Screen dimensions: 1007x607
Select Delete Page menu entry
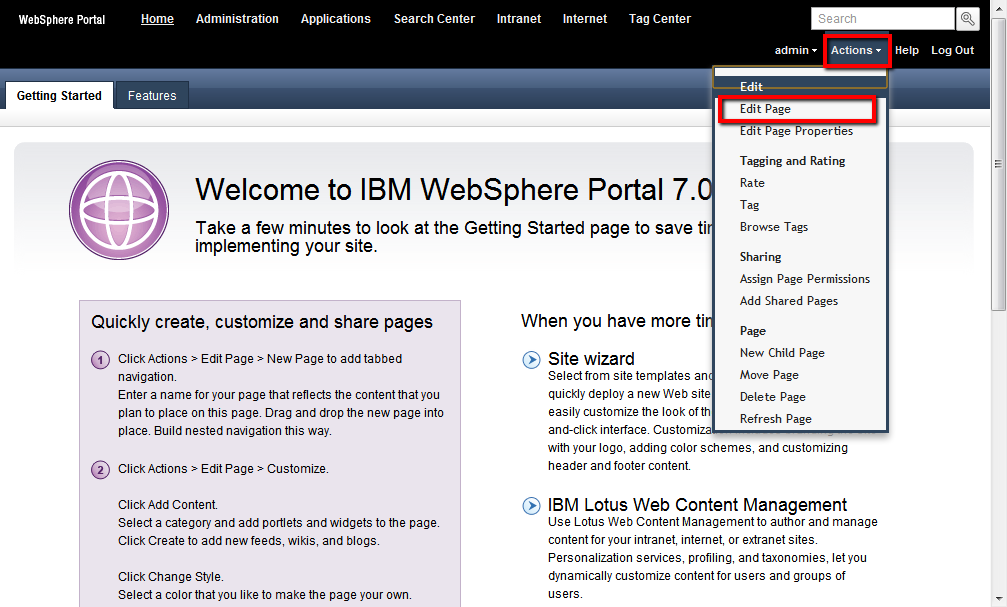coord(773,397)
